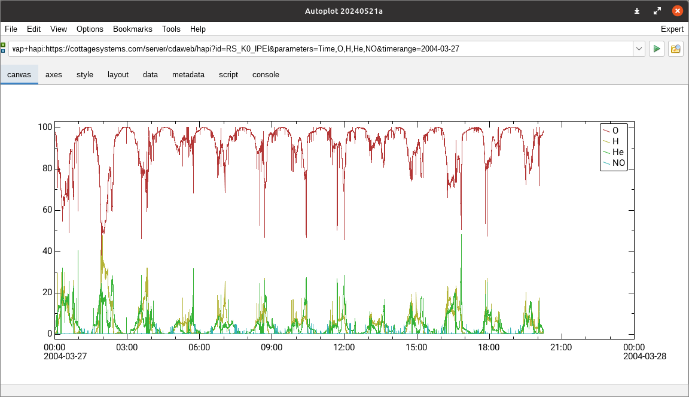Click the red O line swatch in legend
The image size is (689, 397).
click(606, 131)
